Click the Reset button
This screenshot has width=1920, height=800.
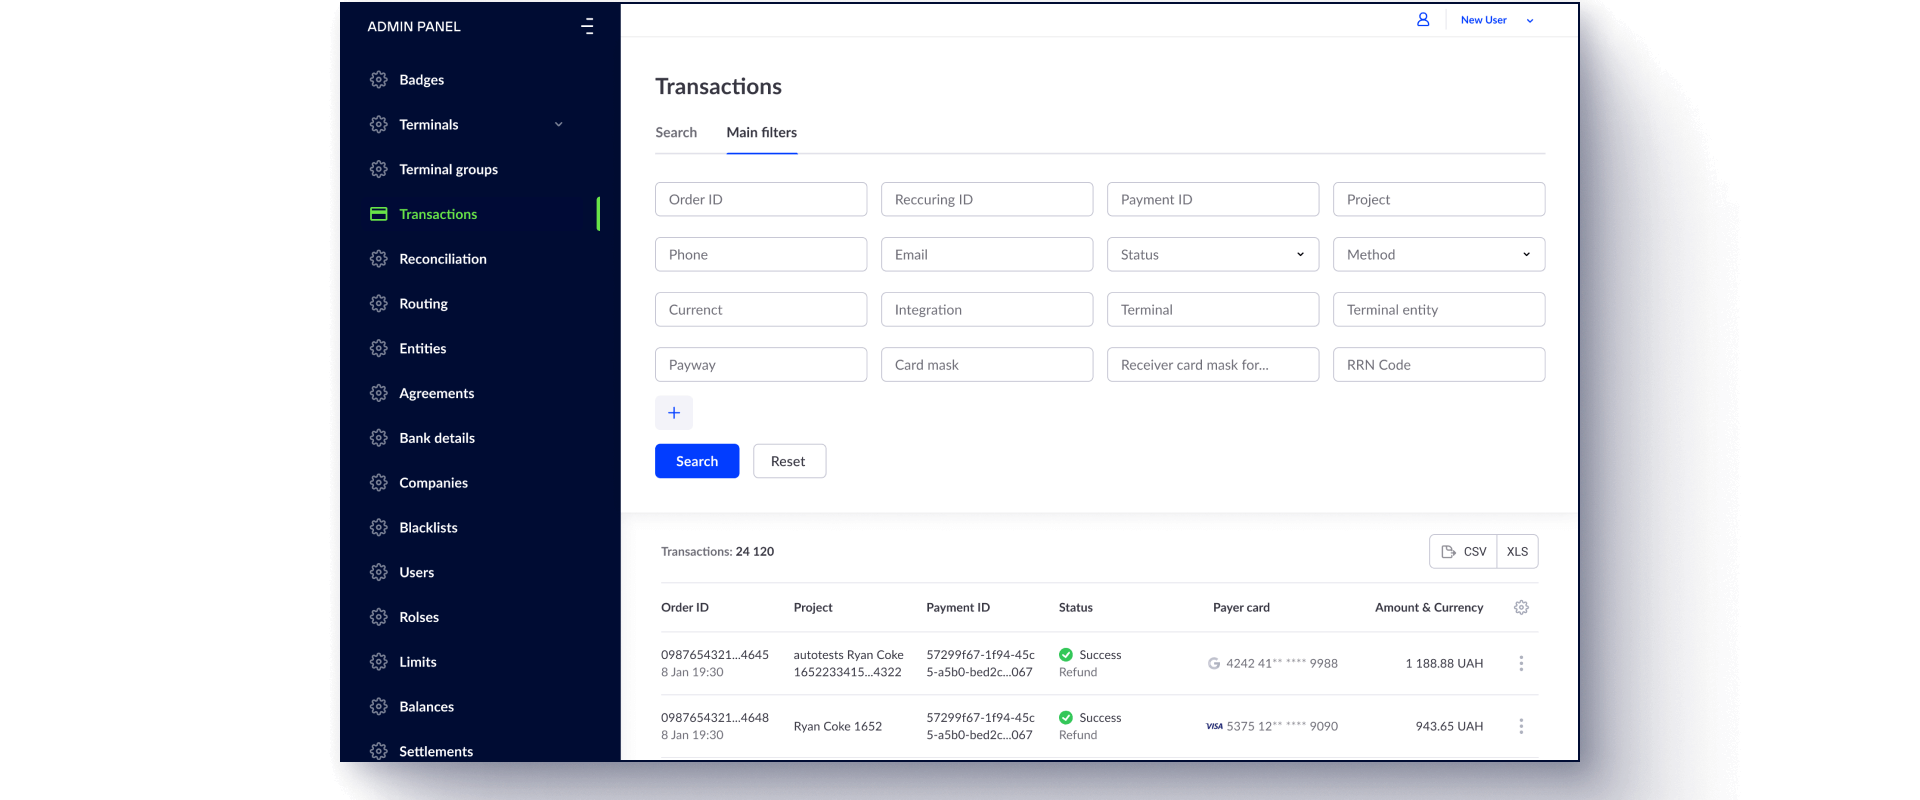tap(789, 462)
